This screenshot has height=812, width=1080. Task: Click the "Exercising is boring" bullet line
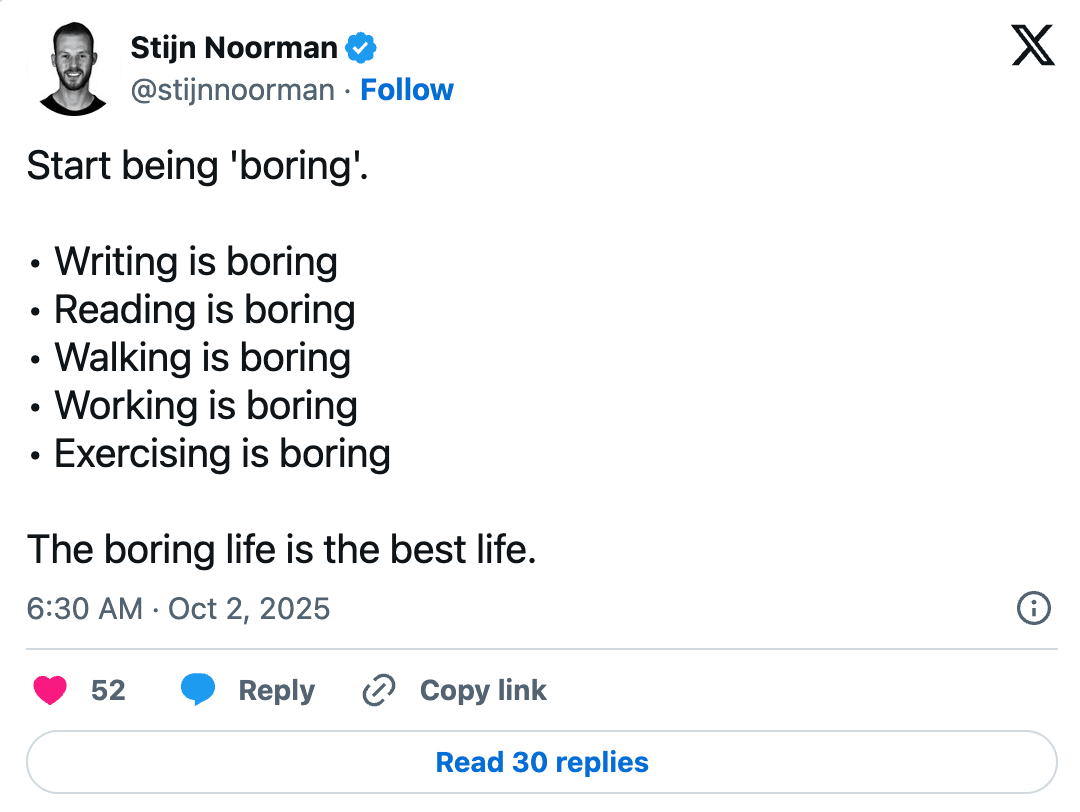coord(221,454)
